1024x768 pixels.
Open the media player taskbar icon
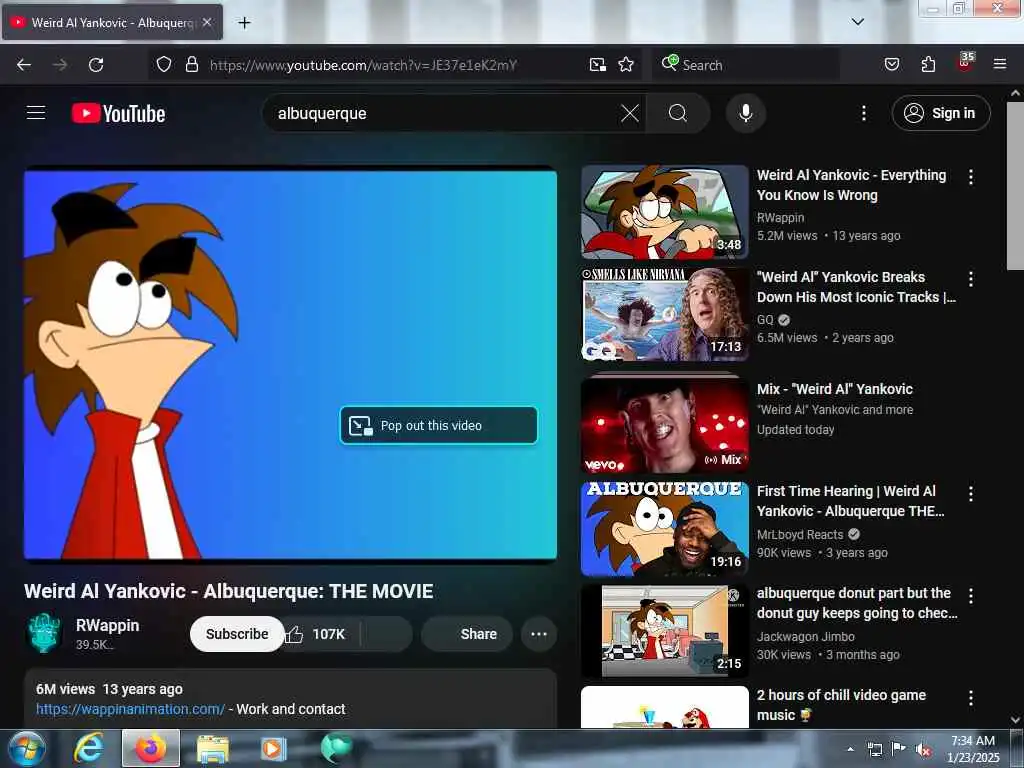point(273,748)
